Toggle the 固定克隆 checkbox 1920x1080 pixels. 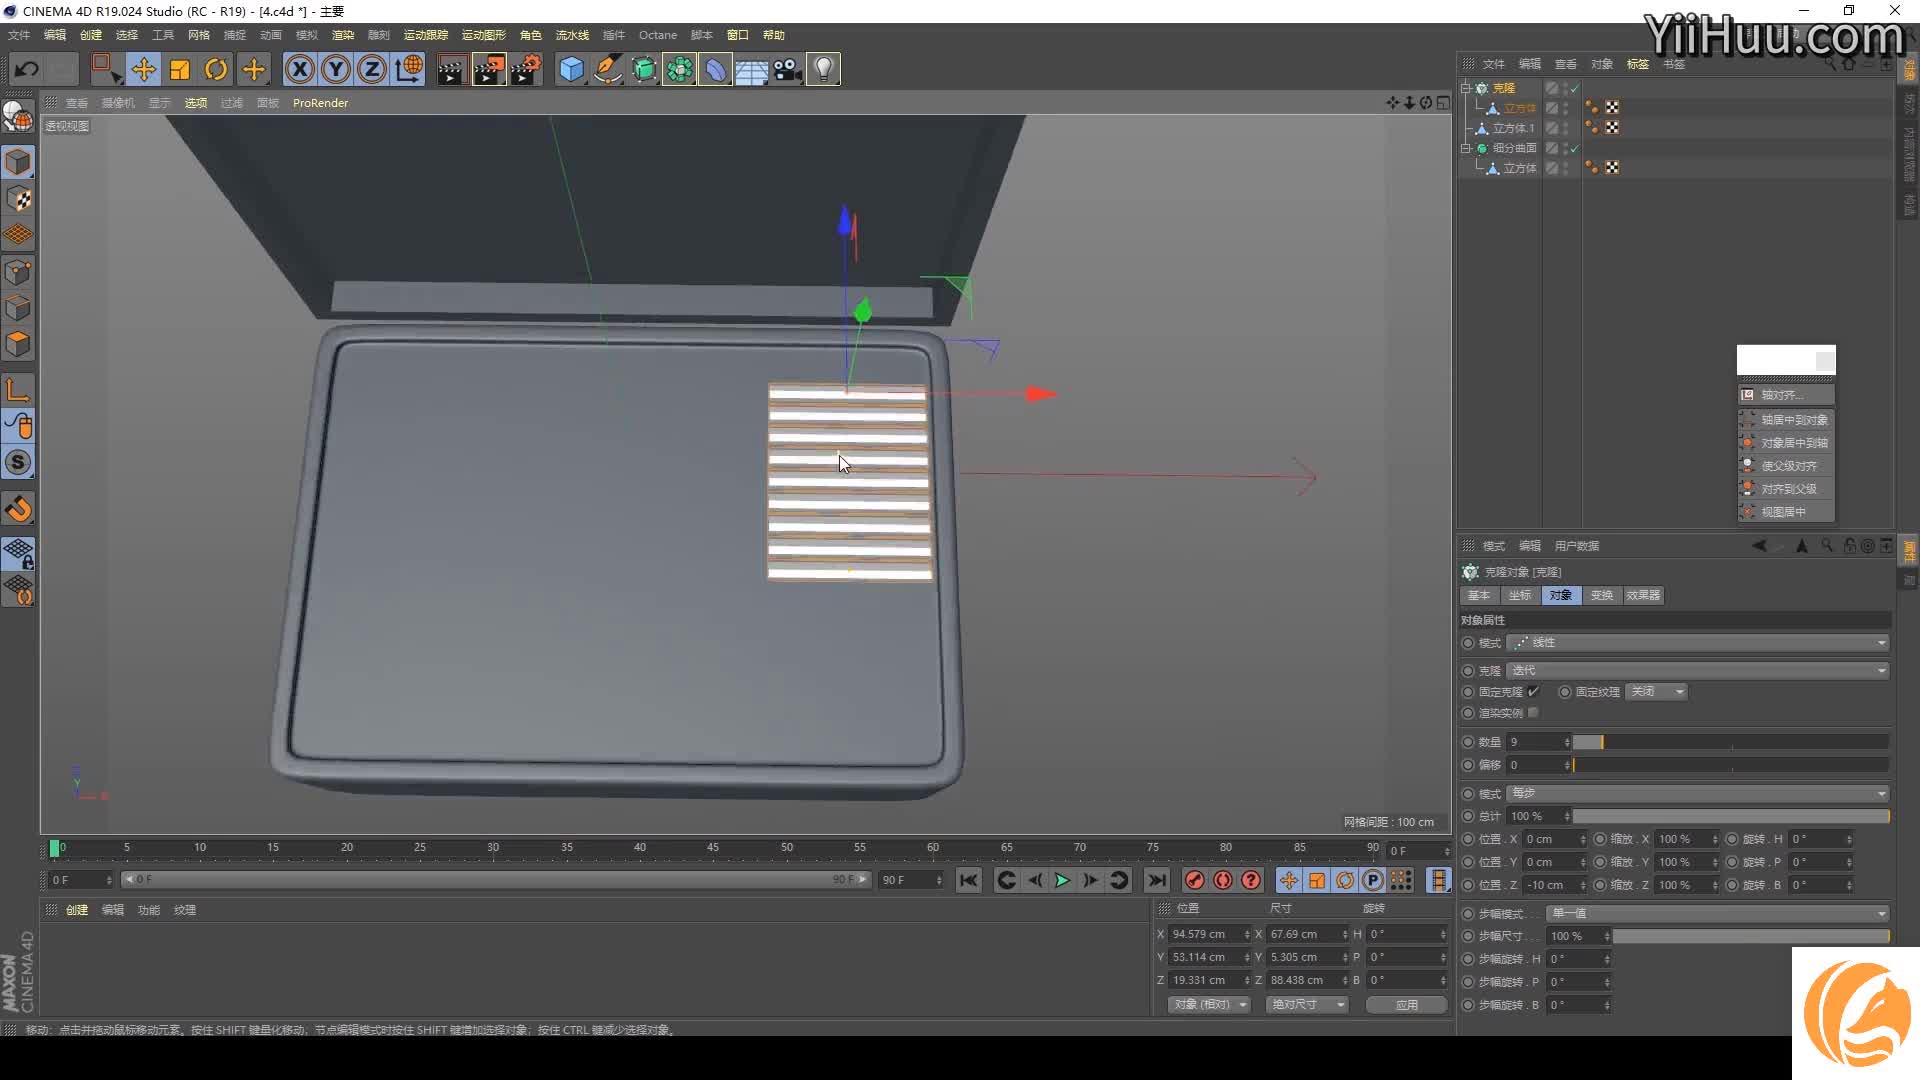[x=1533, y=692]
